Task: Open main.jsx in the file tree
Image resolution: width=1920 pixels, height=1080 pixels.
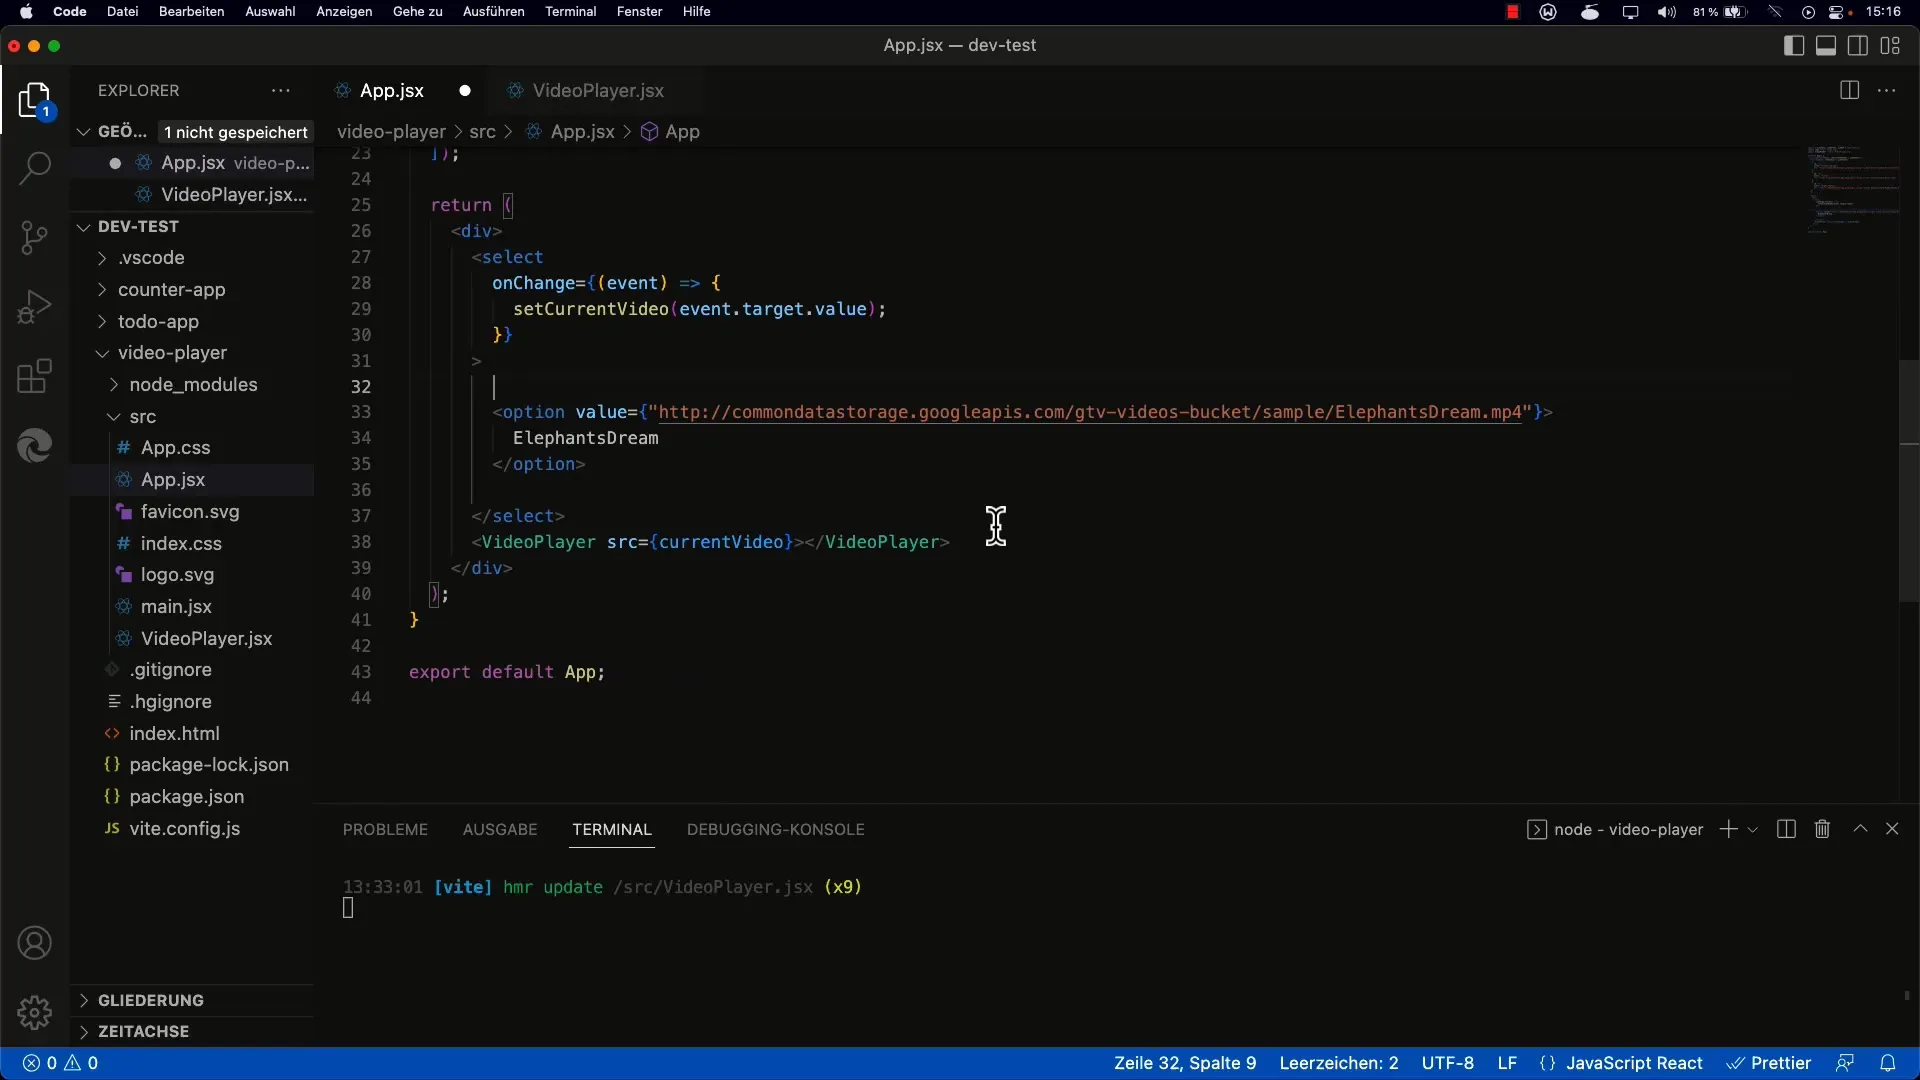Action: click(x=176, y=607)
